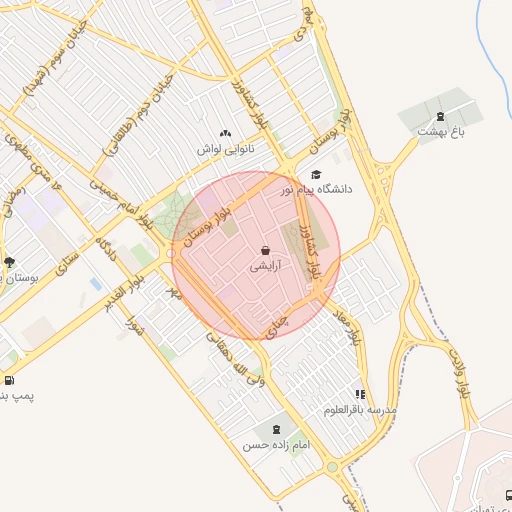The width and height of the screenshot is (512, 512).
Task: Click the bus station icon
Action: (509, 495)
